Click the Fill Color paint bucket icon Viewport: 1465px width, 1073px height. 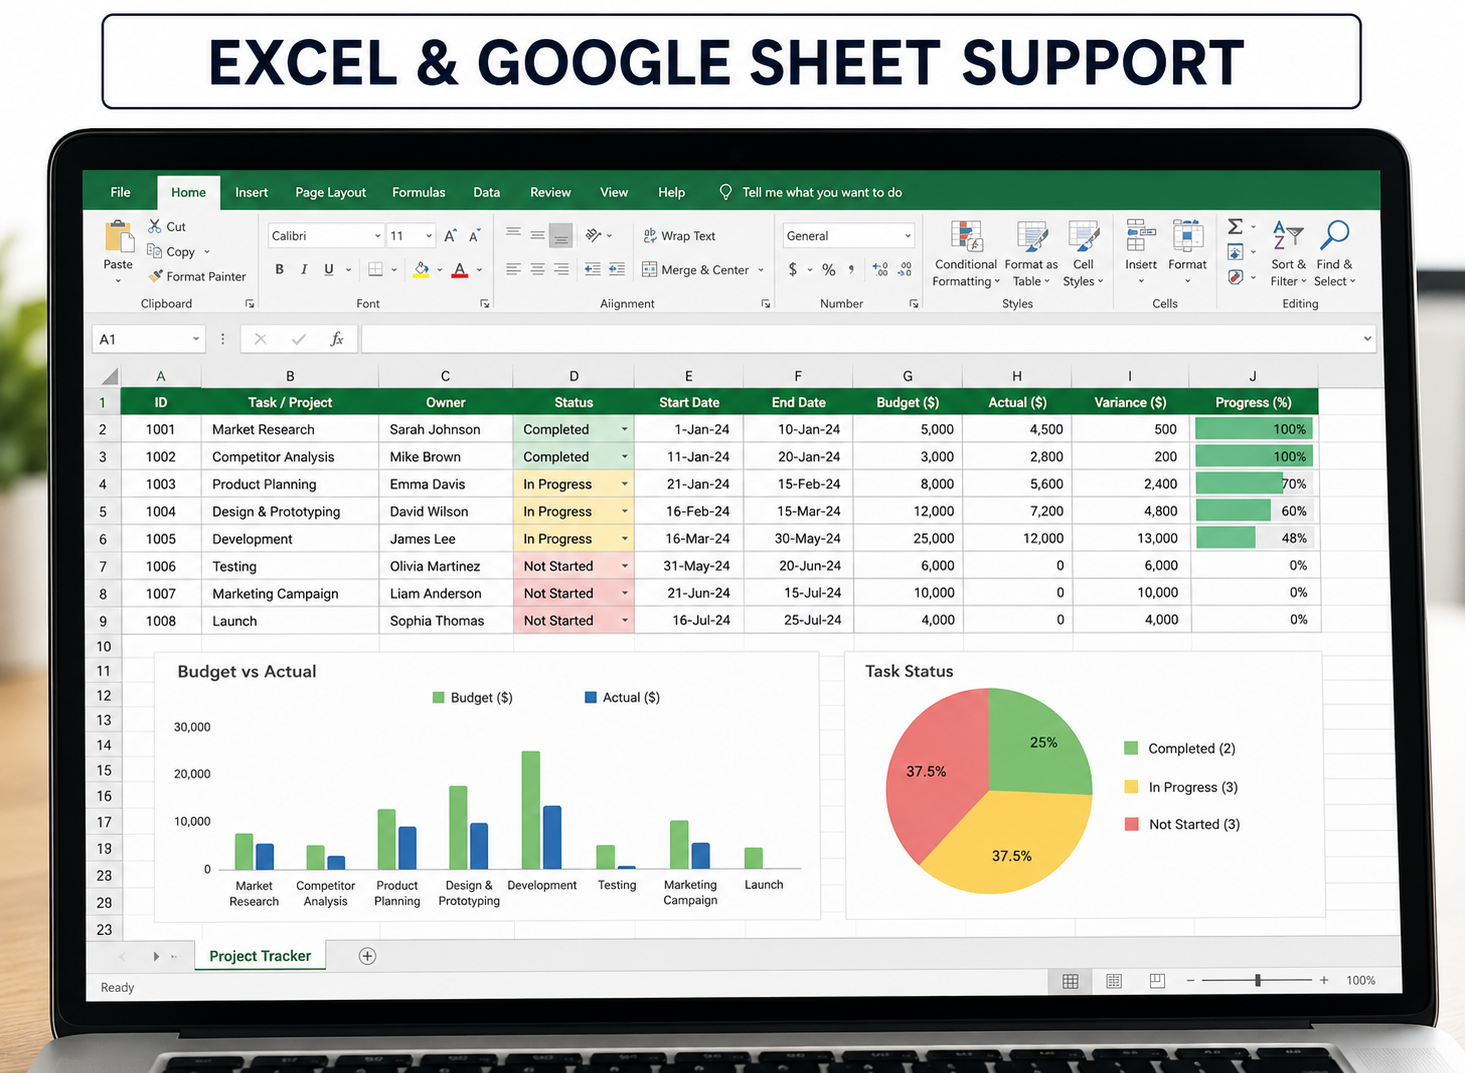tap(422, 269)
